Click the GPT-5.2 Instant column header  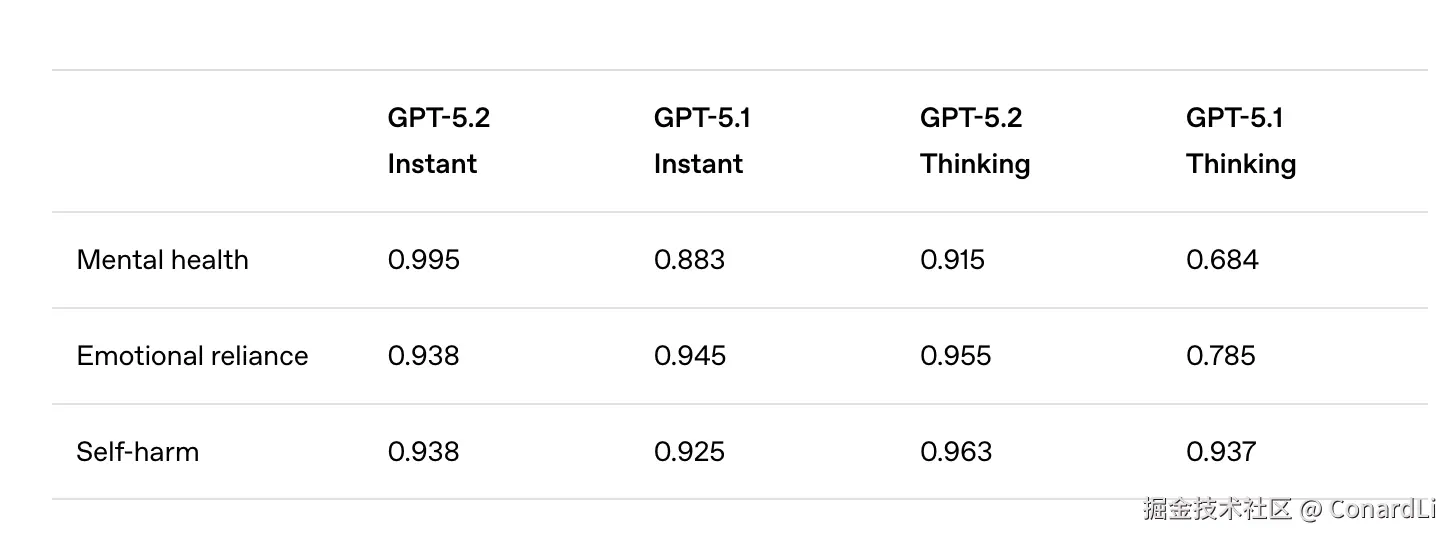coord(438,141)
